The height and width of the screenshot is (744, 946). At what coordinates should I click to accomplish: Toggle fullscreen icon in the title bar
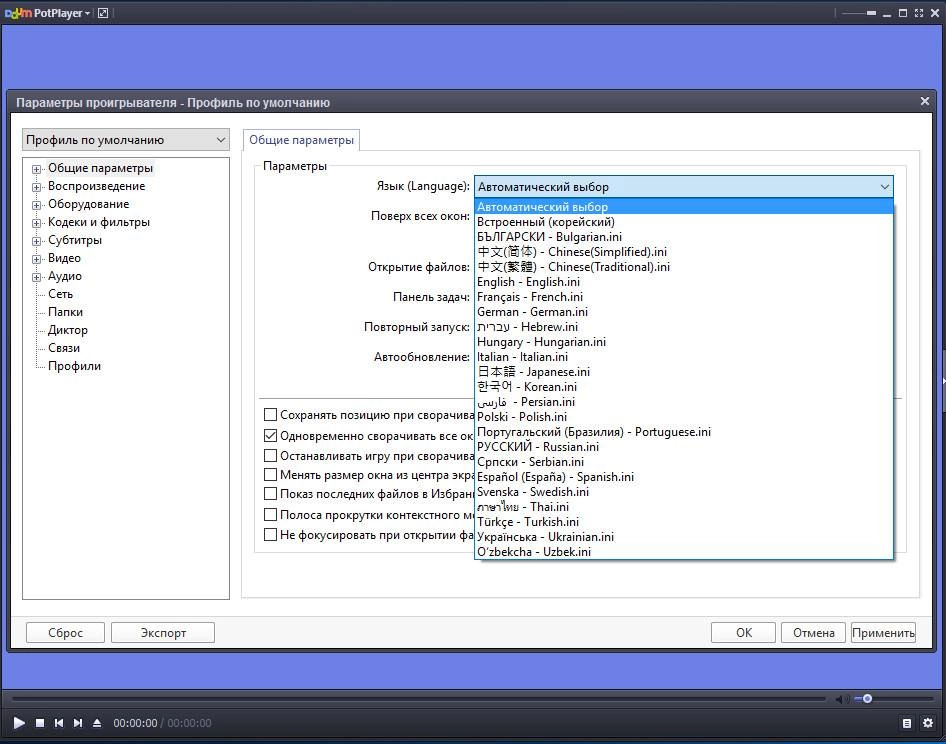pyautogui.click(x=919, y=13)
